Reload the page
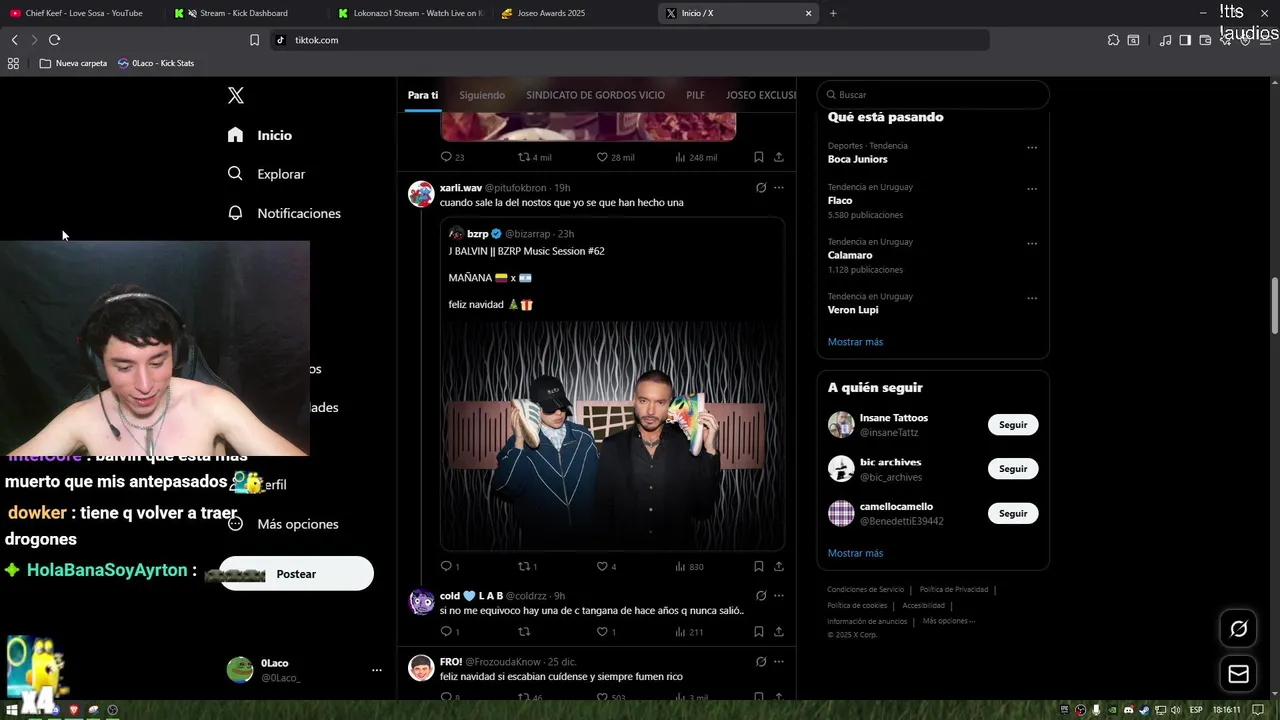Image resolution: width=1280 pixels, height=720 pixels. (x=54, y=40)
